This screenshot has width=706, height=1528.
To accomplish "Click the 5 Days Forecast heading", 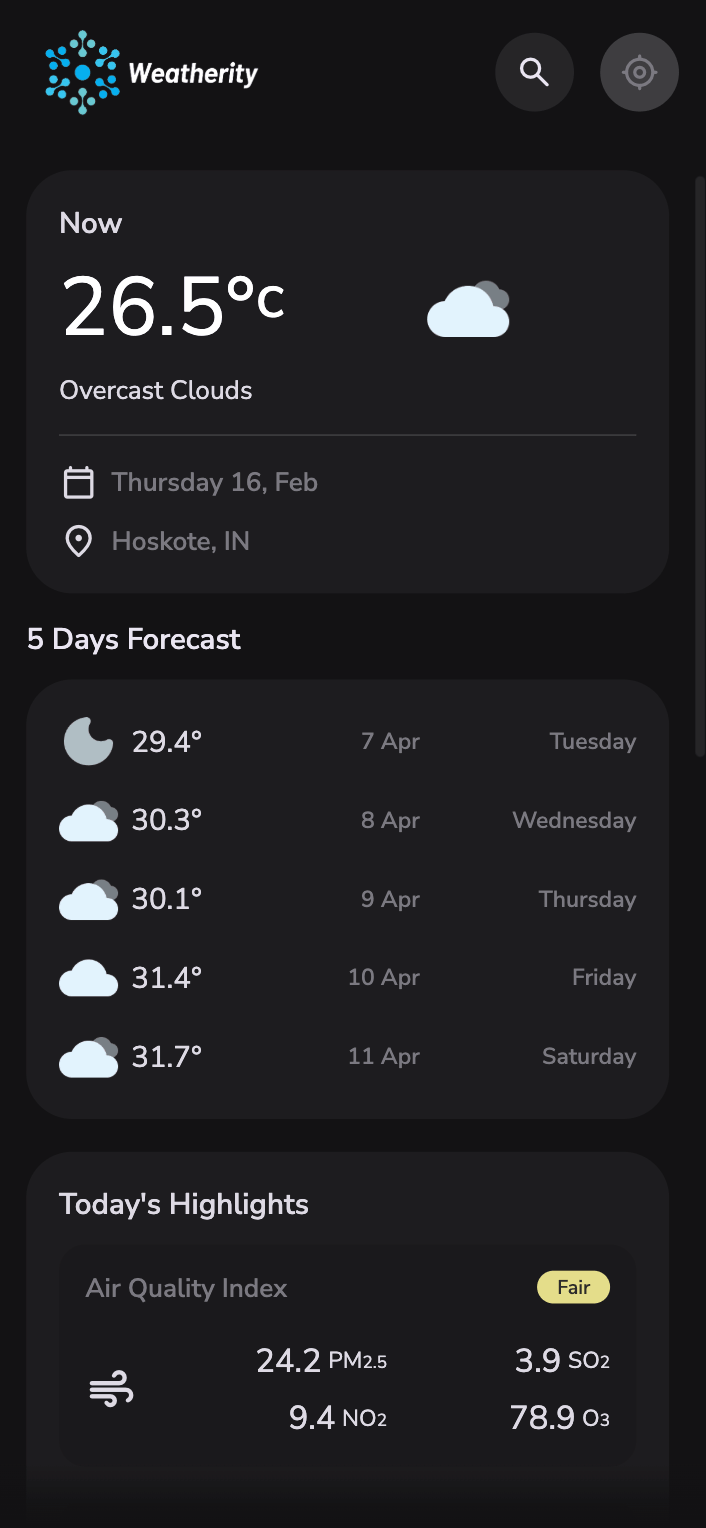I will tap(133, 639).
